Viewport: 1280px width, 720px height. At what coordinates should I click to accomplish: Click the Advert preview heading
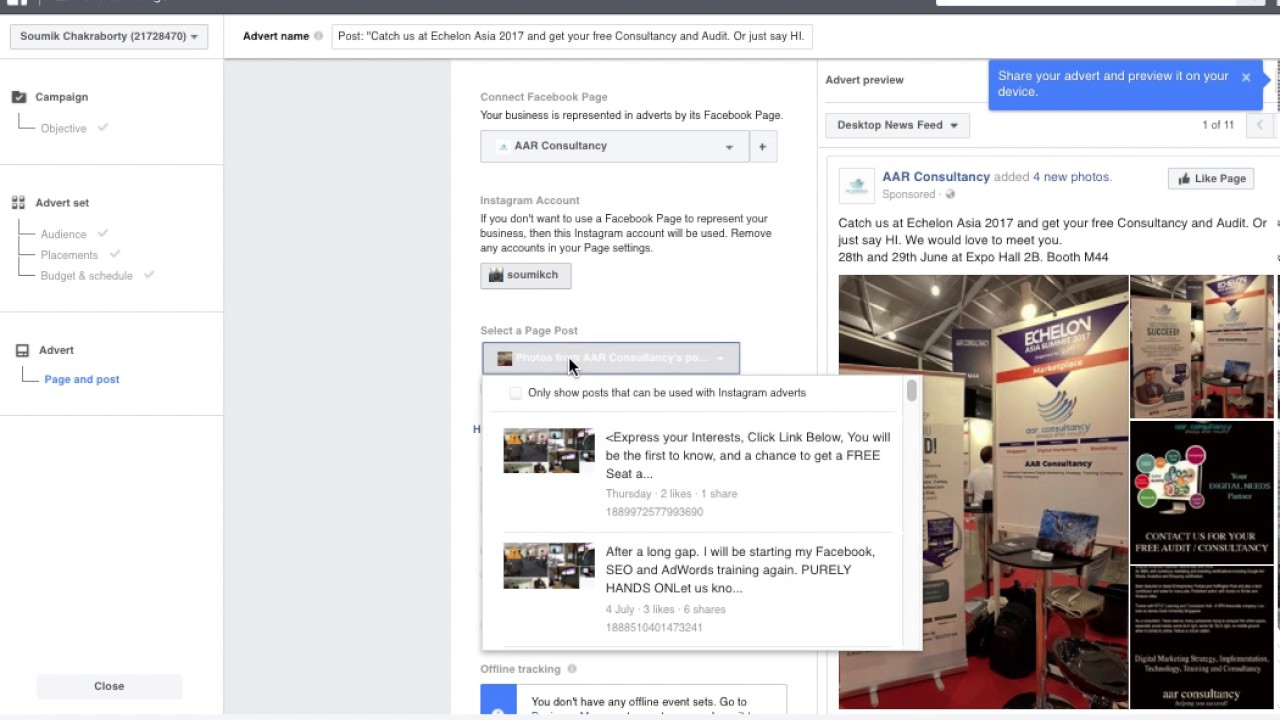click(864, 80)
